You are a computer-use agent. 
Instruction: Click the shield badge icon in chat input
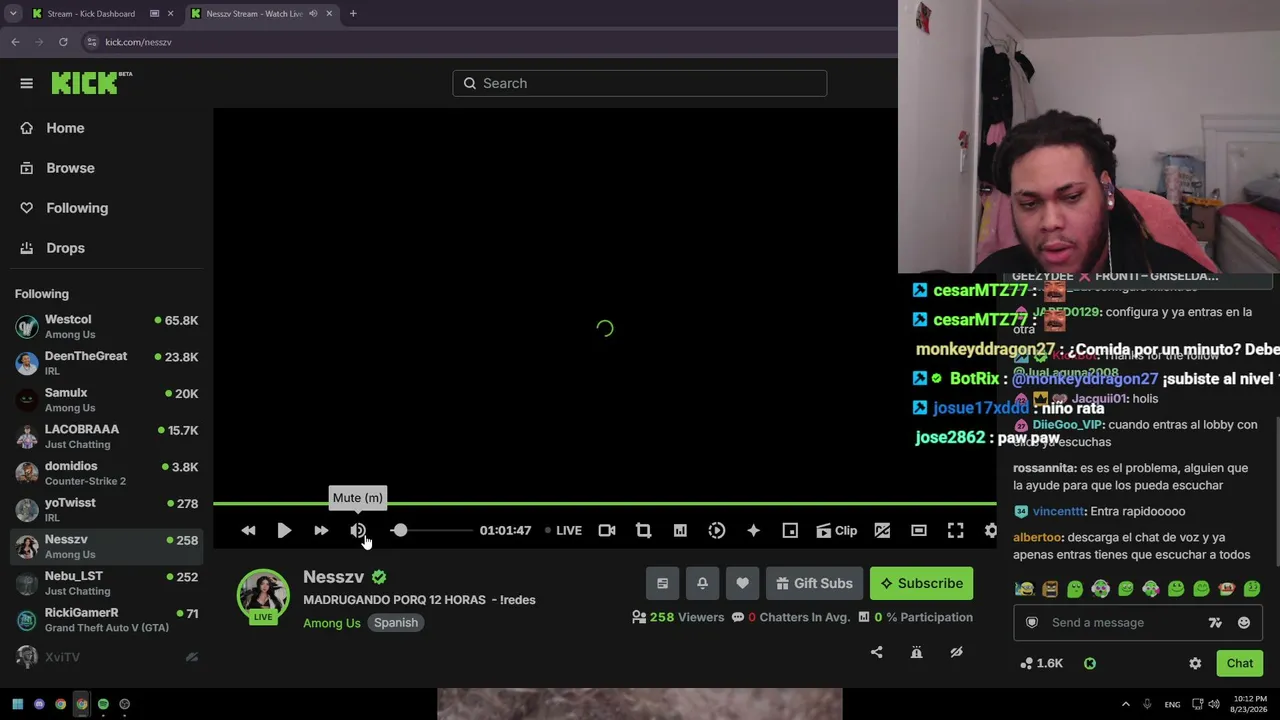pos(1032,622)
